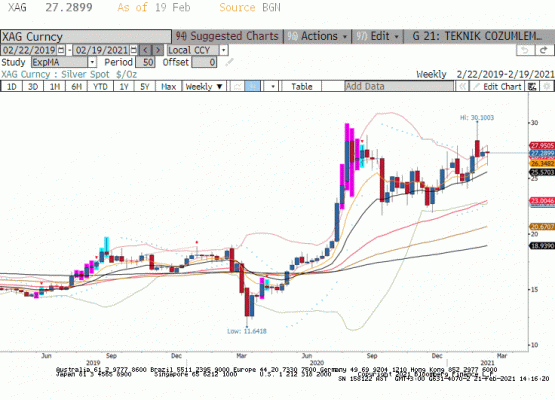The width and height of the screenshot is (555, 400).
Task: Click the blue 27.2899 last price tag
Action: (542, 153)
